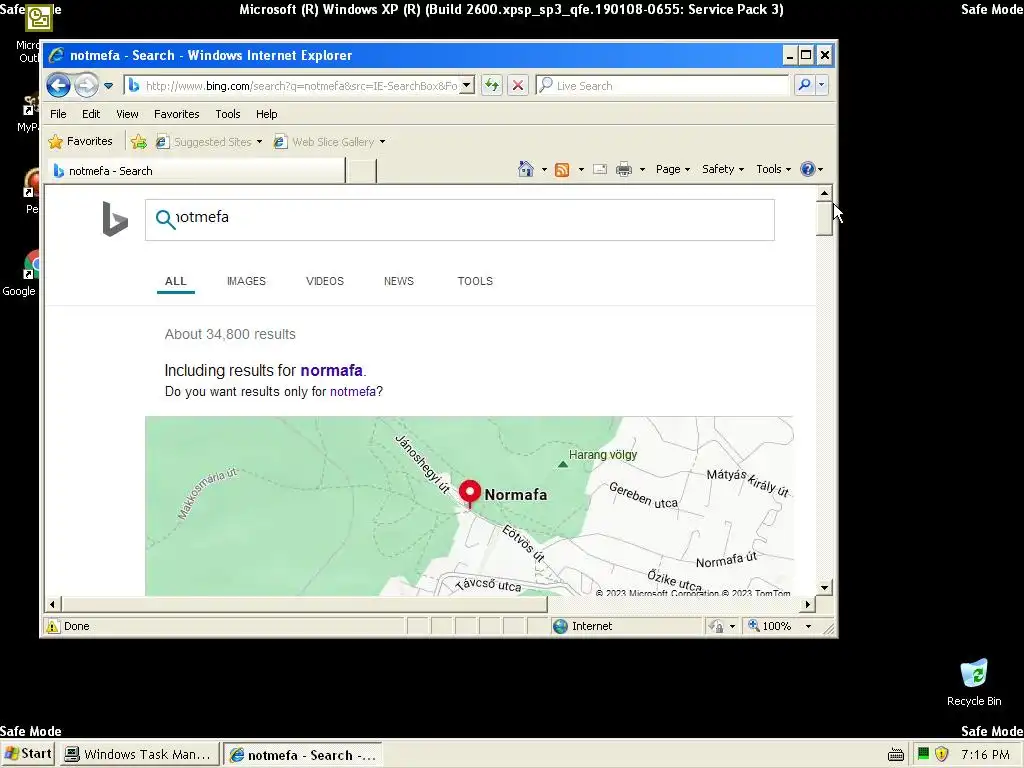The height and width of the screenshot is (768, 1024).
Task: Click the Protected Mode status icon
Action: [x=716, y=626]
